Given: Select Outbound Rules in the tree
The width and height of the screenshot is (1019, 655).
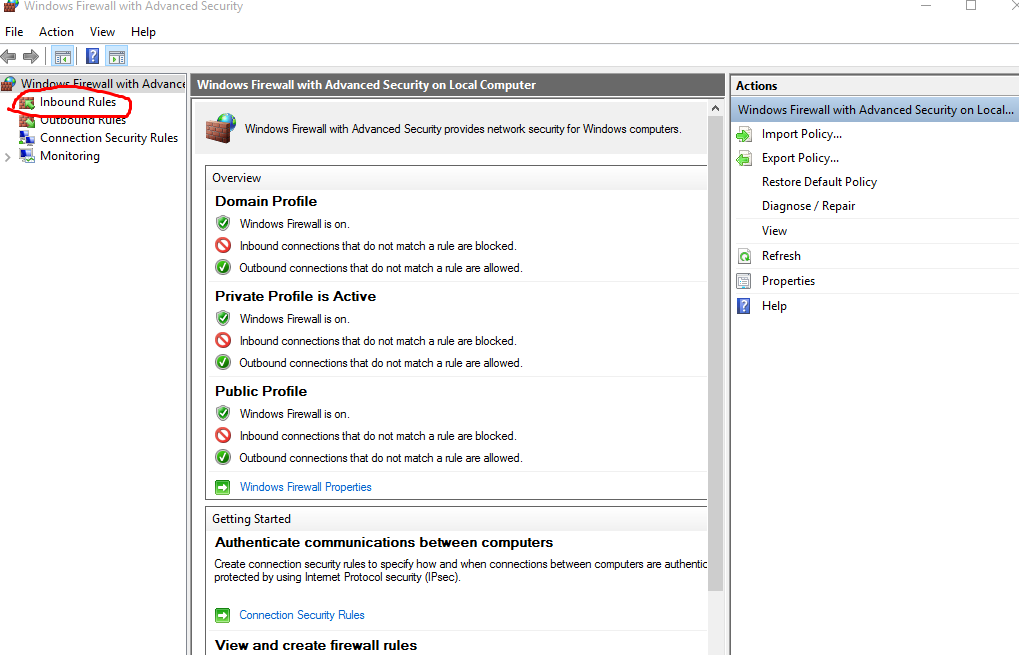Looking at the screenshot, I should 83,120.
